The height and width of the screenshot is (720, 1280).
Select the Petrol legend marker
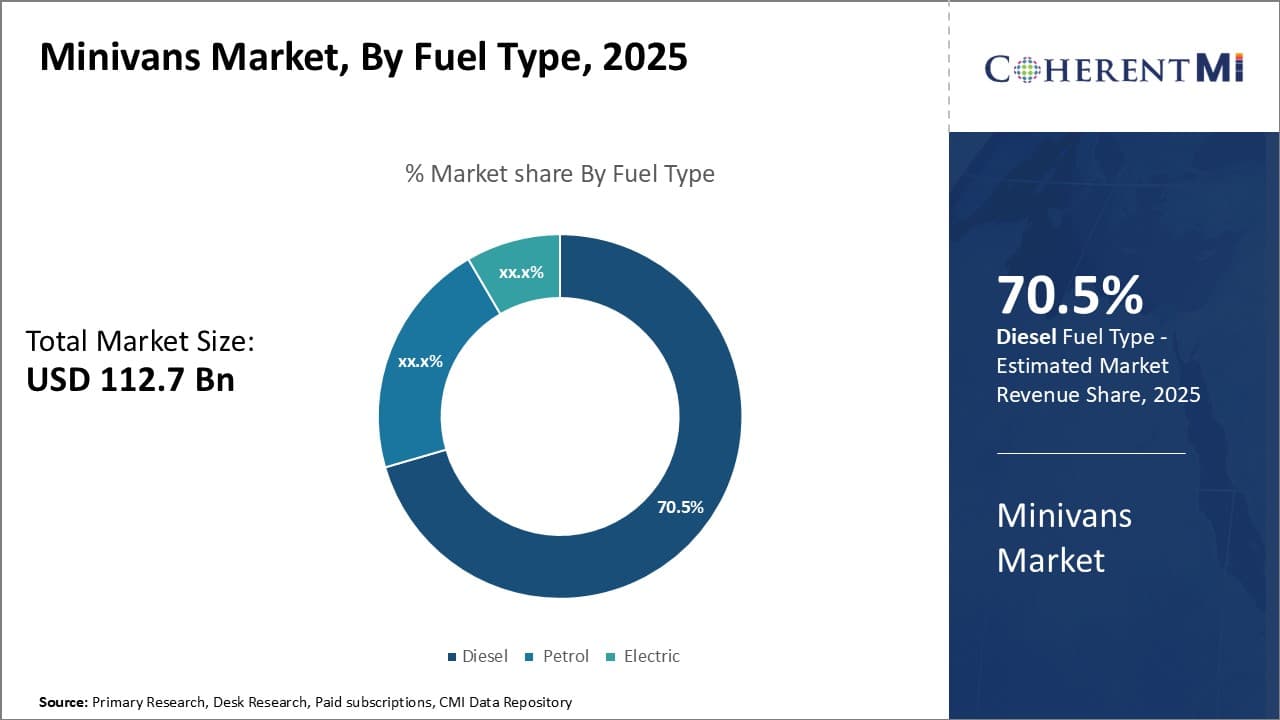coord(533,657)
